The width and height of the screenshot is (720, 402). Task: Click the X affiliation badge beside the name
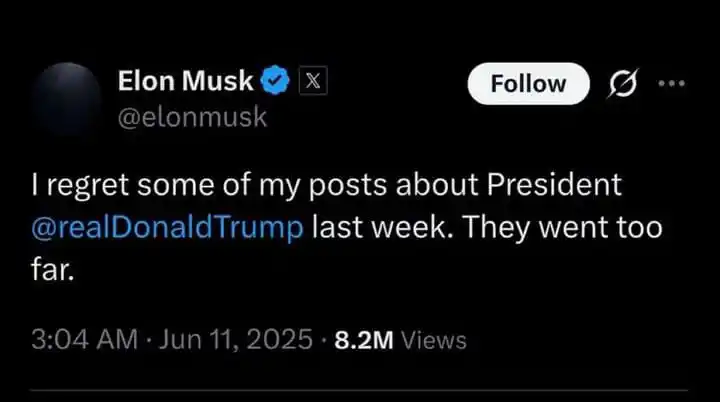pyautogui.click(x=311, y=81)
